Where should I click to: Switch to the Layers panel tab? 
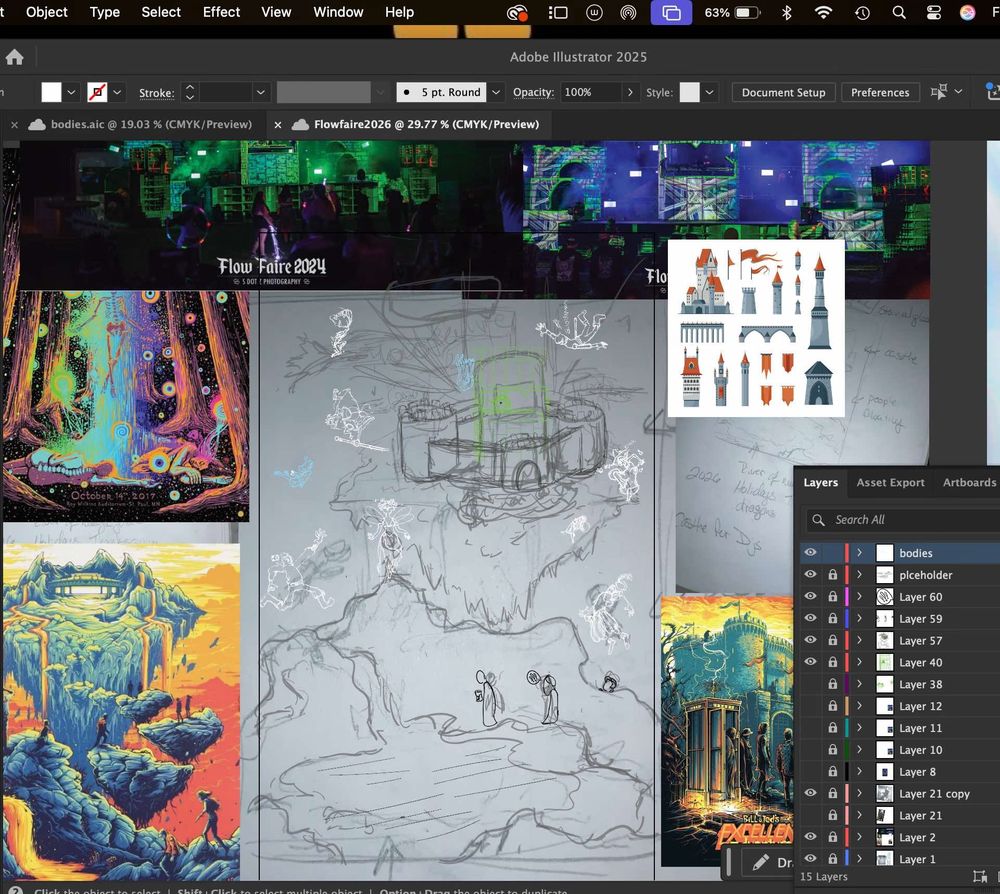coord(820,483)
